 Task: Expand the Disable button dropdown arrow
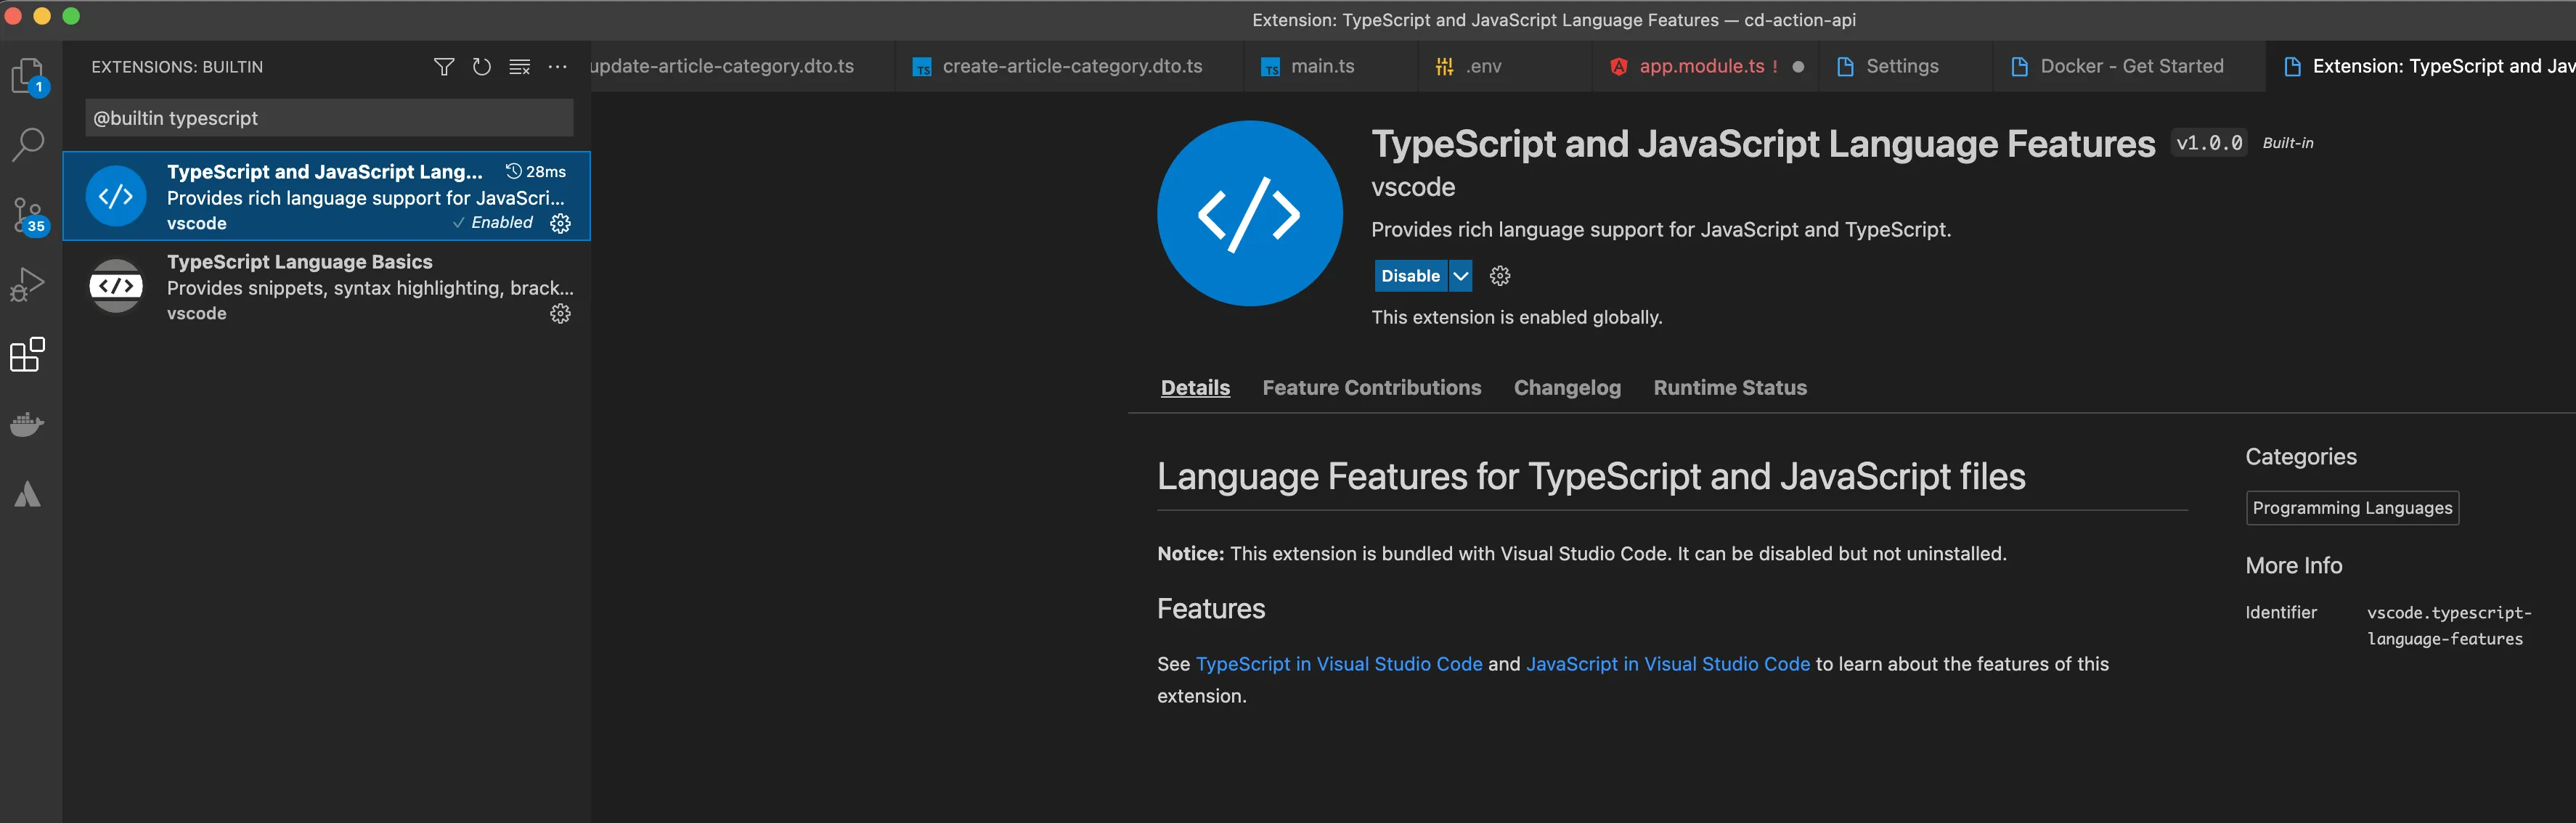[1461, 276]
